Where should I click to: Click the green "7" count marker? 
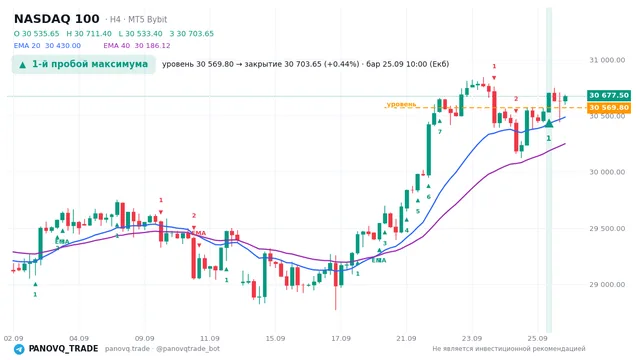440,132
